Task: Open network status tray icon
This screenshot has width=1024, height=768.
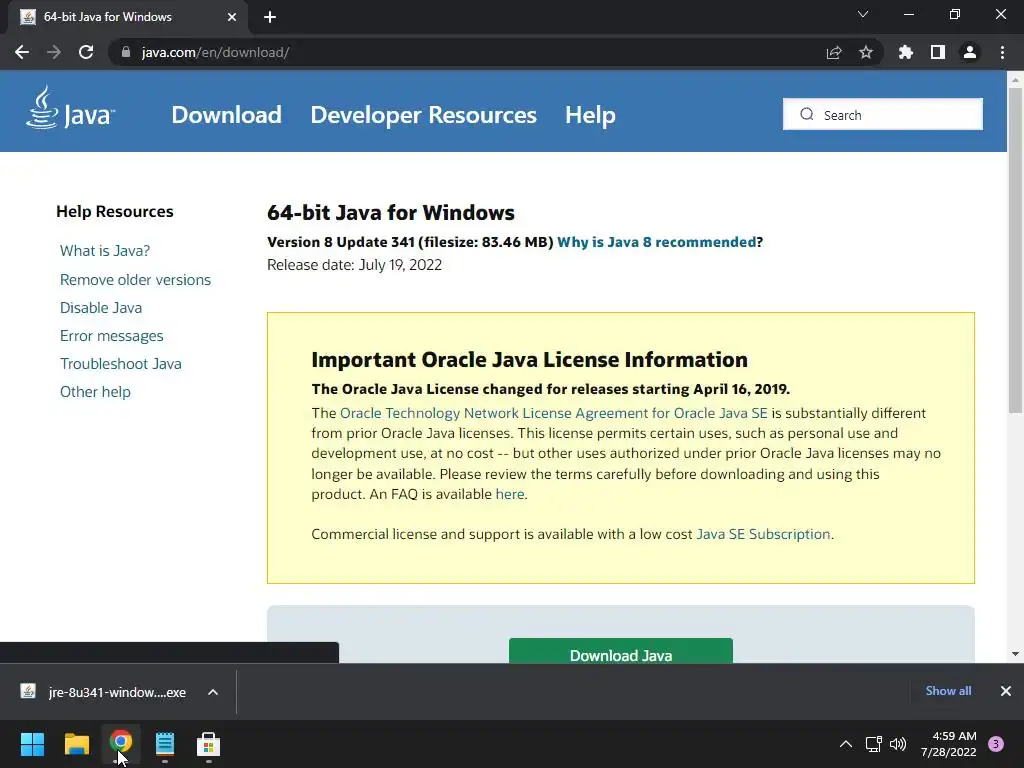Action: [x=873, y=744]
